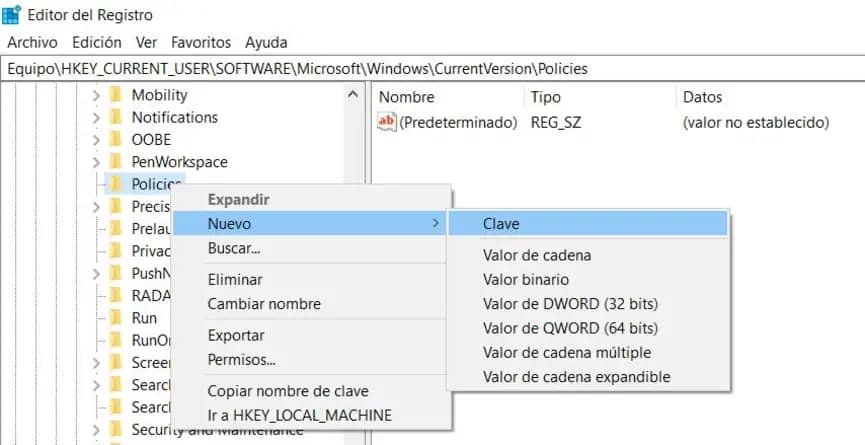Choose Ir a HKEY_LOCAL_MACHINE
Image resolution: width=865 pixels, height=445 pixels.
tap(311, 415)
